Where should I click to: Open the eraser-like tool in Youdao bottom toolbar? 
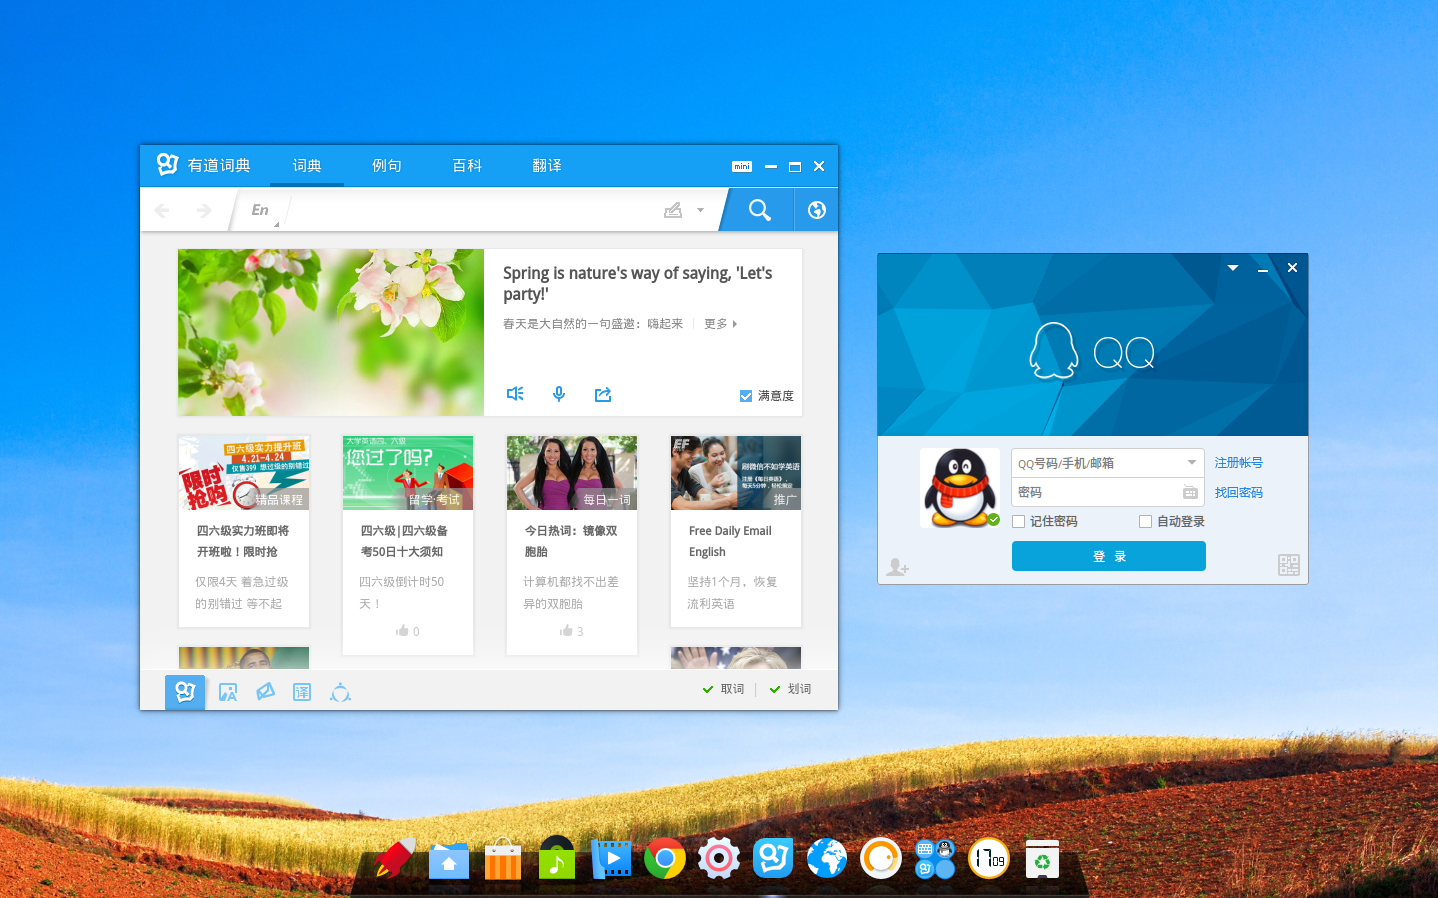point(265,692)
